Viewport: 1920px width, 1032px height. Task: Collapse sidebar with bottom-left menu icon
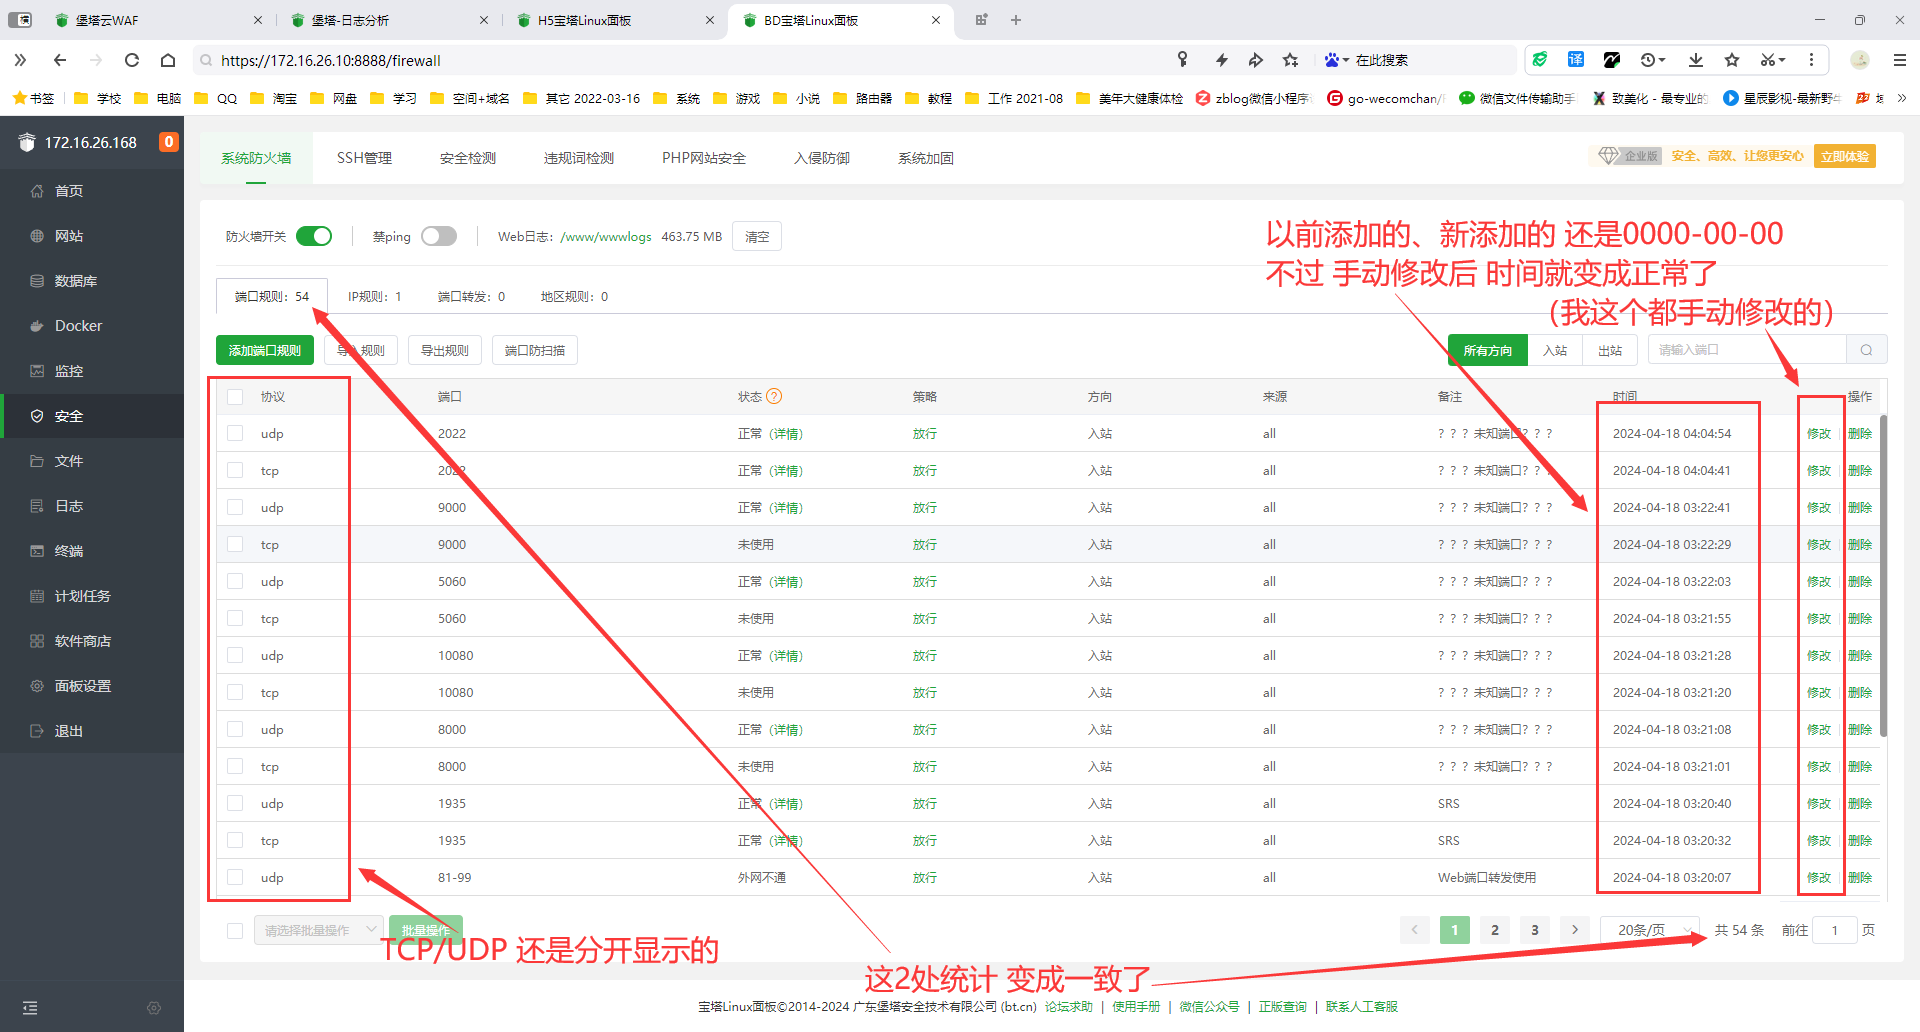pyautogui.click(x=30, y=1008)
